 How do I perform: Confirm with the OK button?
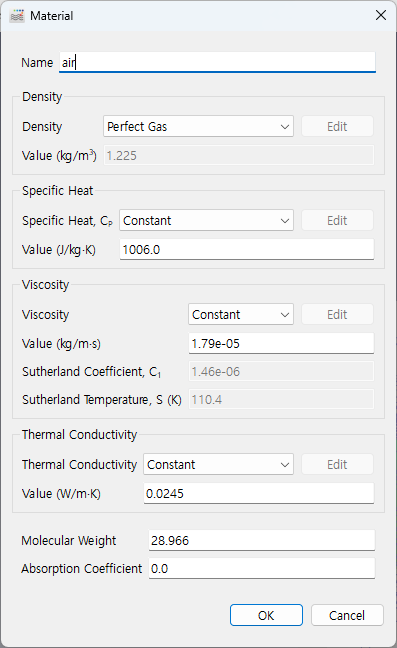[266, 615]
